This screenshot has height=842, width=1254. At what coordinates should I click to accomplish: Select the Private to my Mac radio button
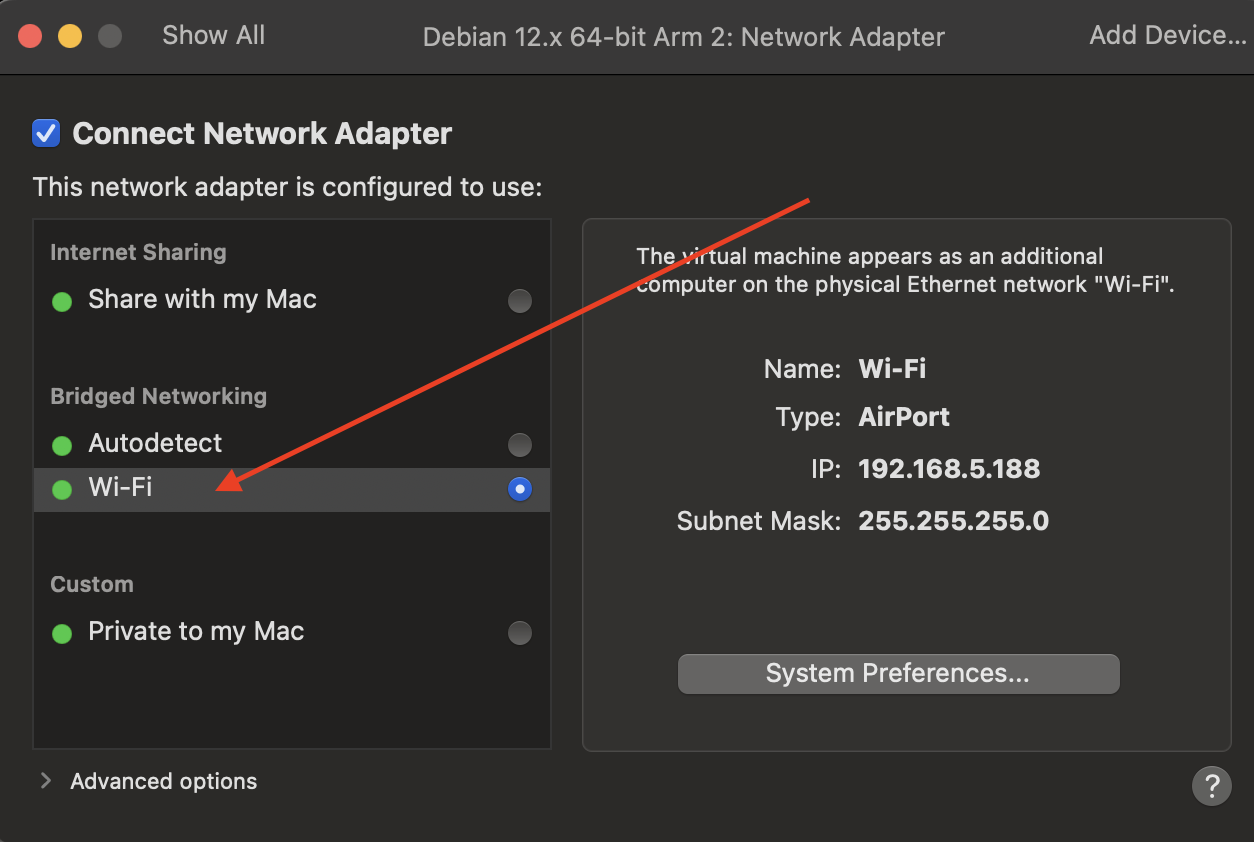coord(519,632)
